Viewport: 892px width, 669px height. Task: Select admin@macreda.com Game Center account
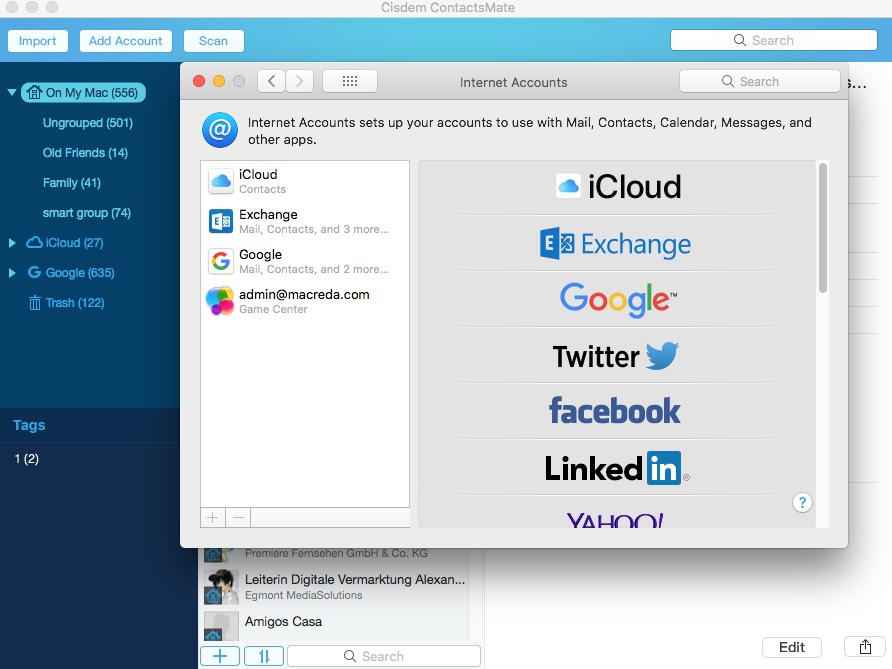point(305,301)
